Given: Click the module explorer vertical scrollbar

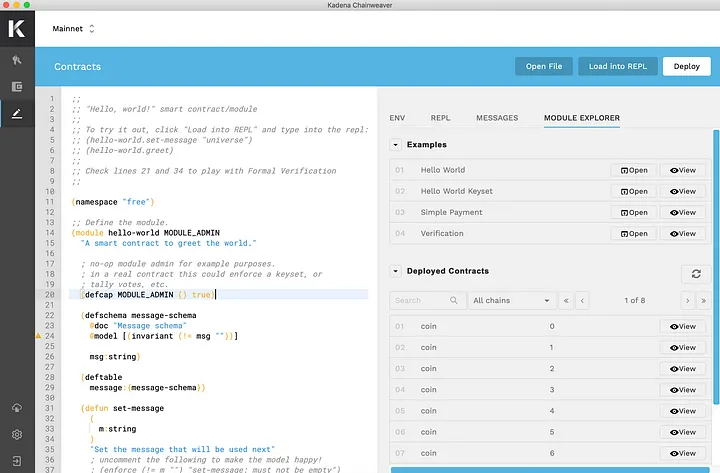Looking at the screenshot, I should (716, 267).
